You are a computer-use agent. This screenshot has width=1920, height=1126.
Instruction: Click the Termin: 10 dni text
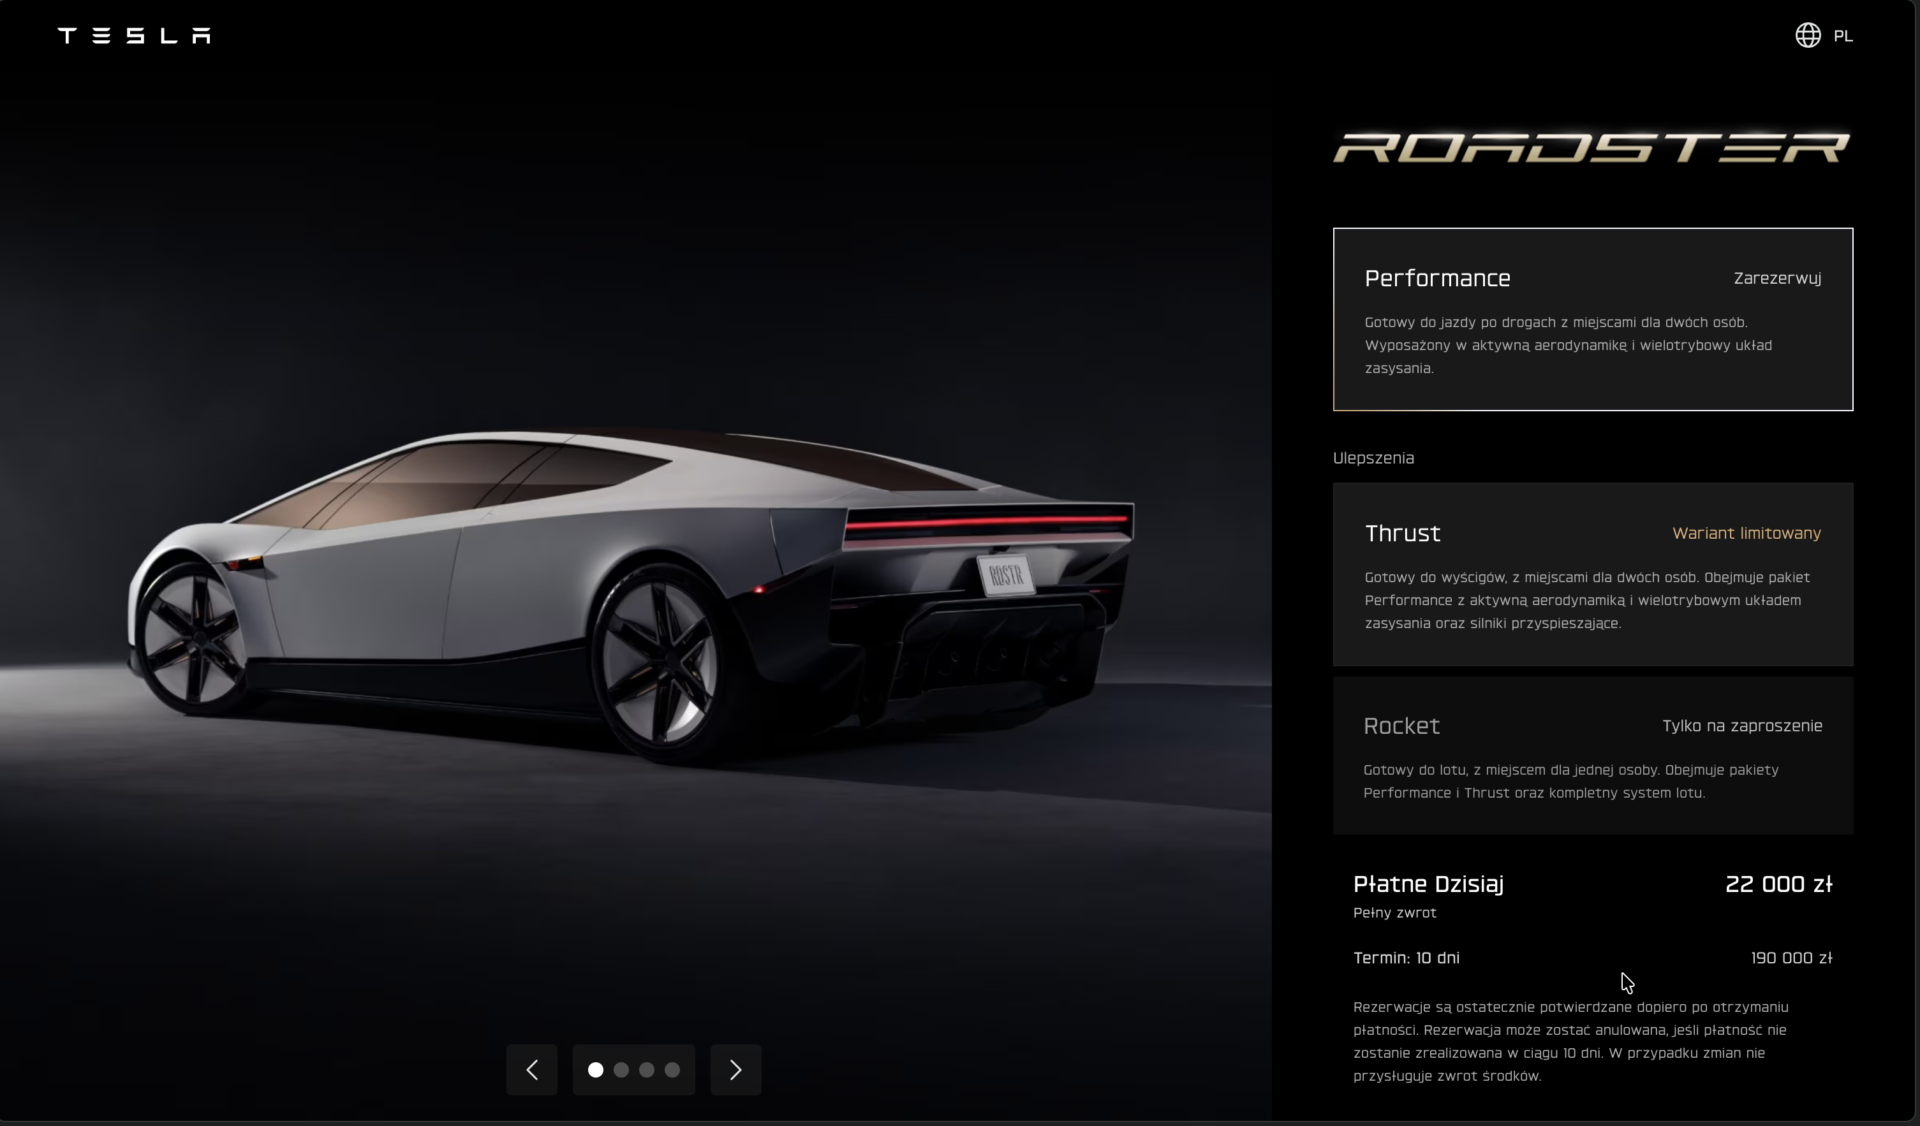(1406, 958)
